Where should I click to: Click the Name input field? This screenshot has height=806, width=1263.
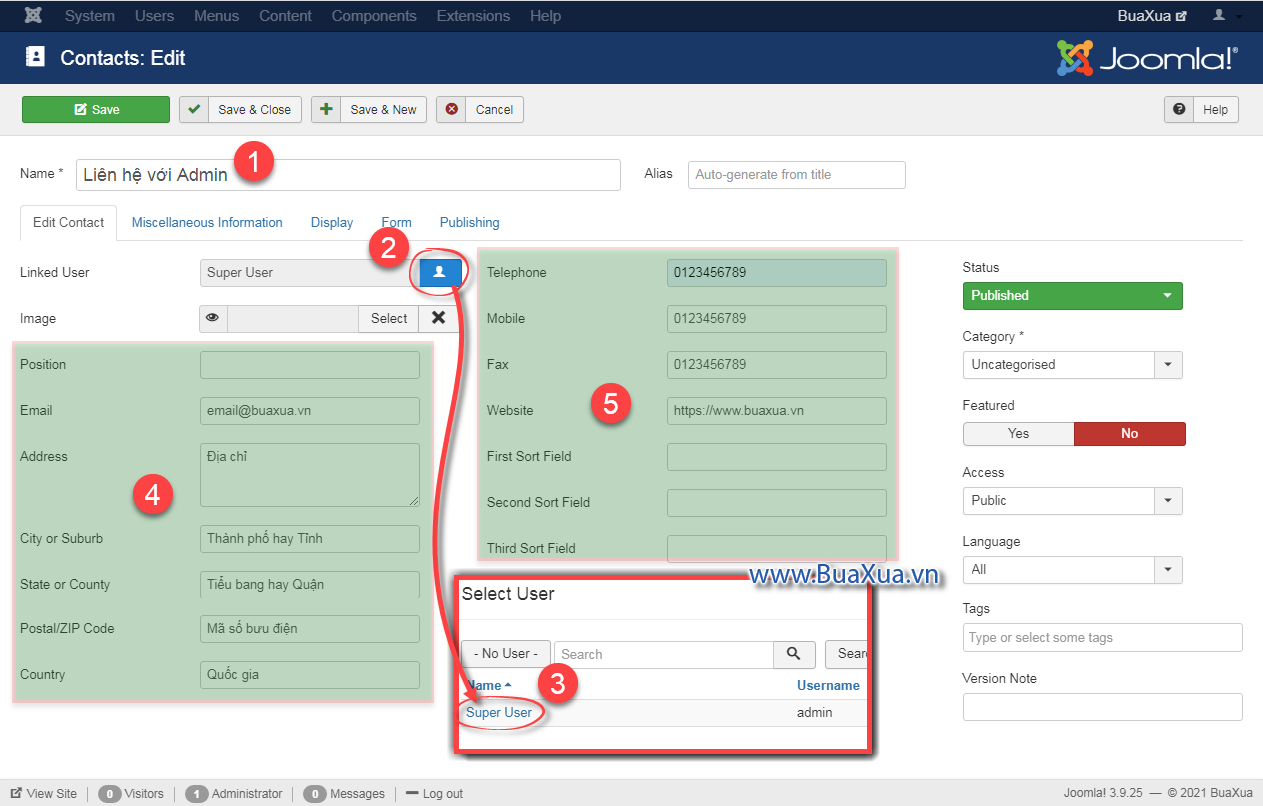[348, 174]
